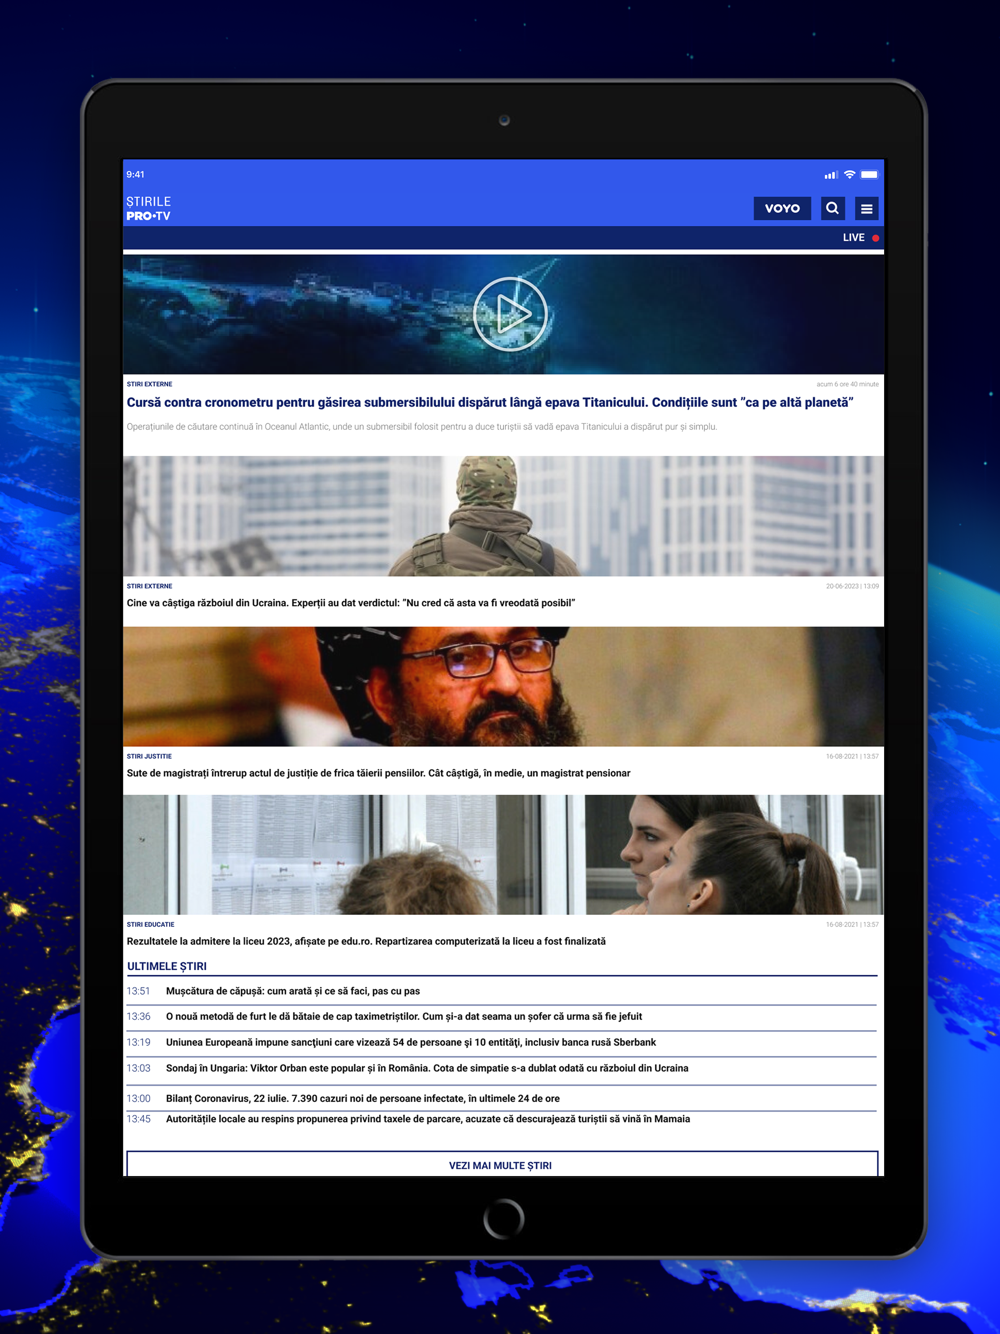Open 13:45 news about Mamaia parking taxes

point(501,1119)
